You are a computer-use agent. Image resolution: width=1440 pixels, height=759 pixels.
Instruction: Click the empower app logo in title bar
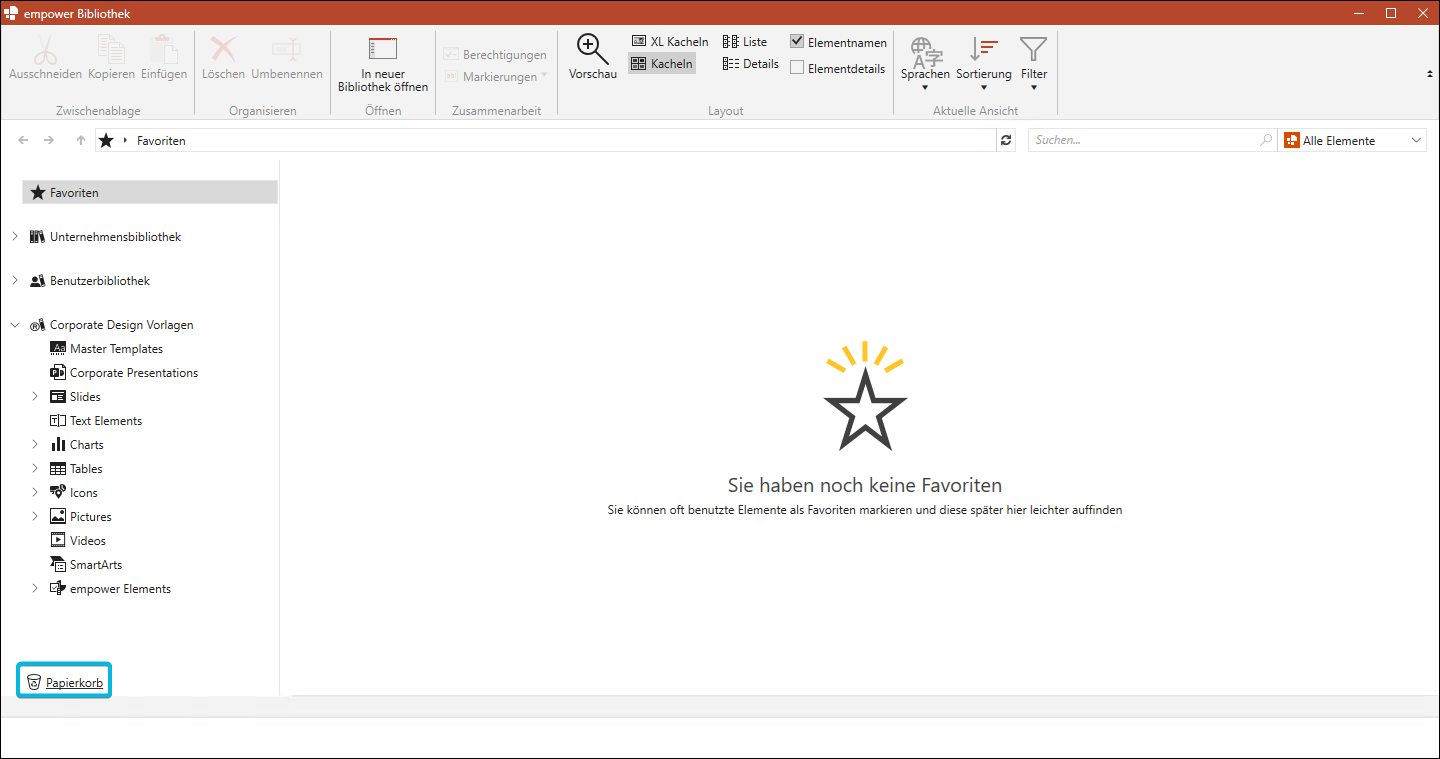coord(12,13)
